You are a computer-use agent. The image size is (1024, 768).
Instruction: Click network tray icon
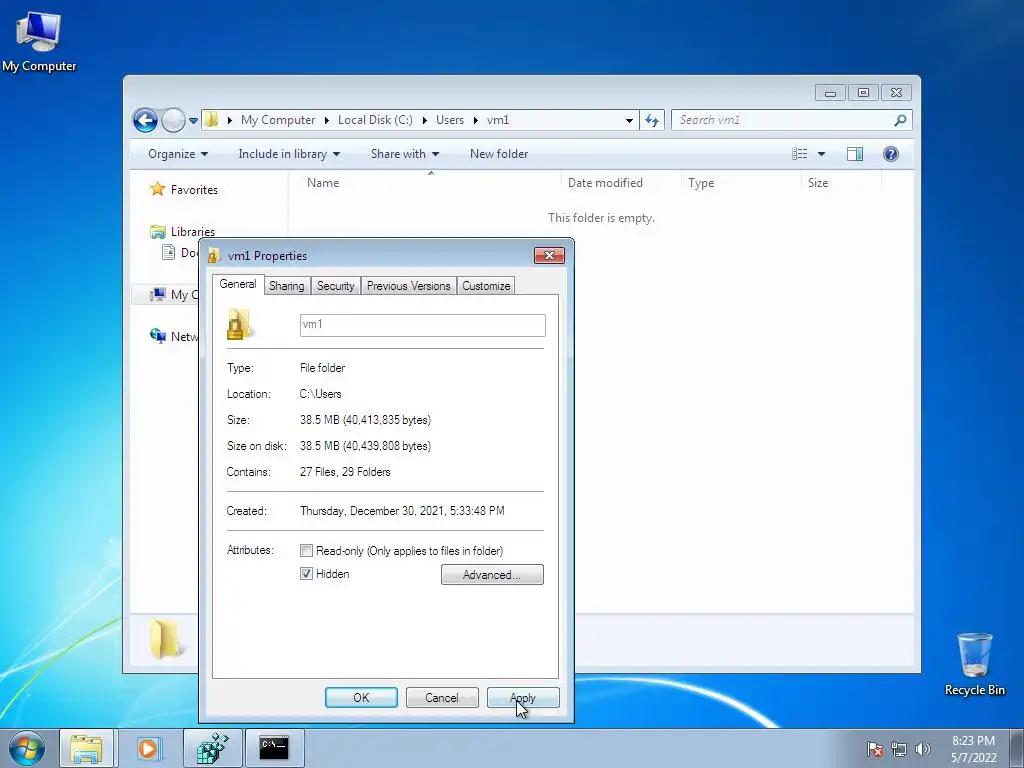pyautogui.click(x=899, y=749)
